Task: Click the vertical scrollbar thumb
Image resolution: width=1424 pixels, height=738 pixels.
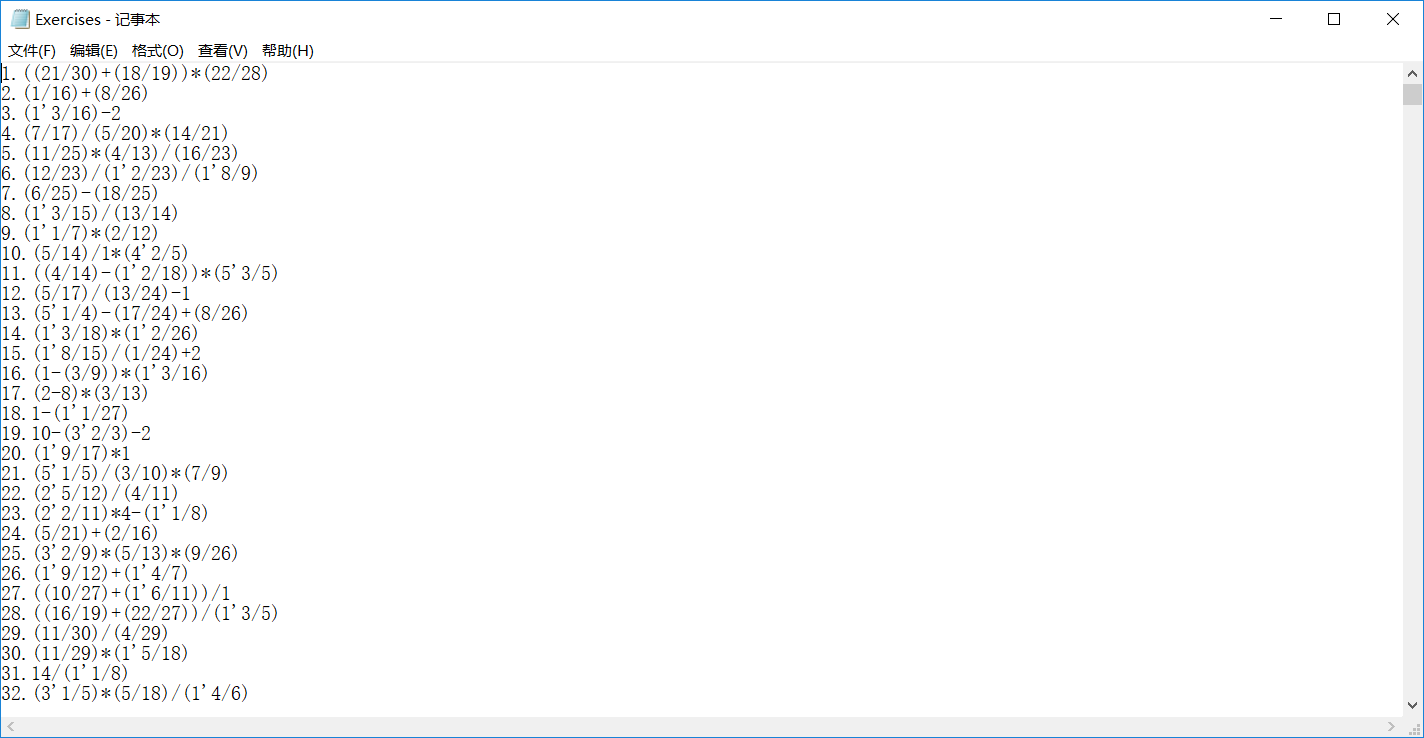Action: pos(1412,95)
